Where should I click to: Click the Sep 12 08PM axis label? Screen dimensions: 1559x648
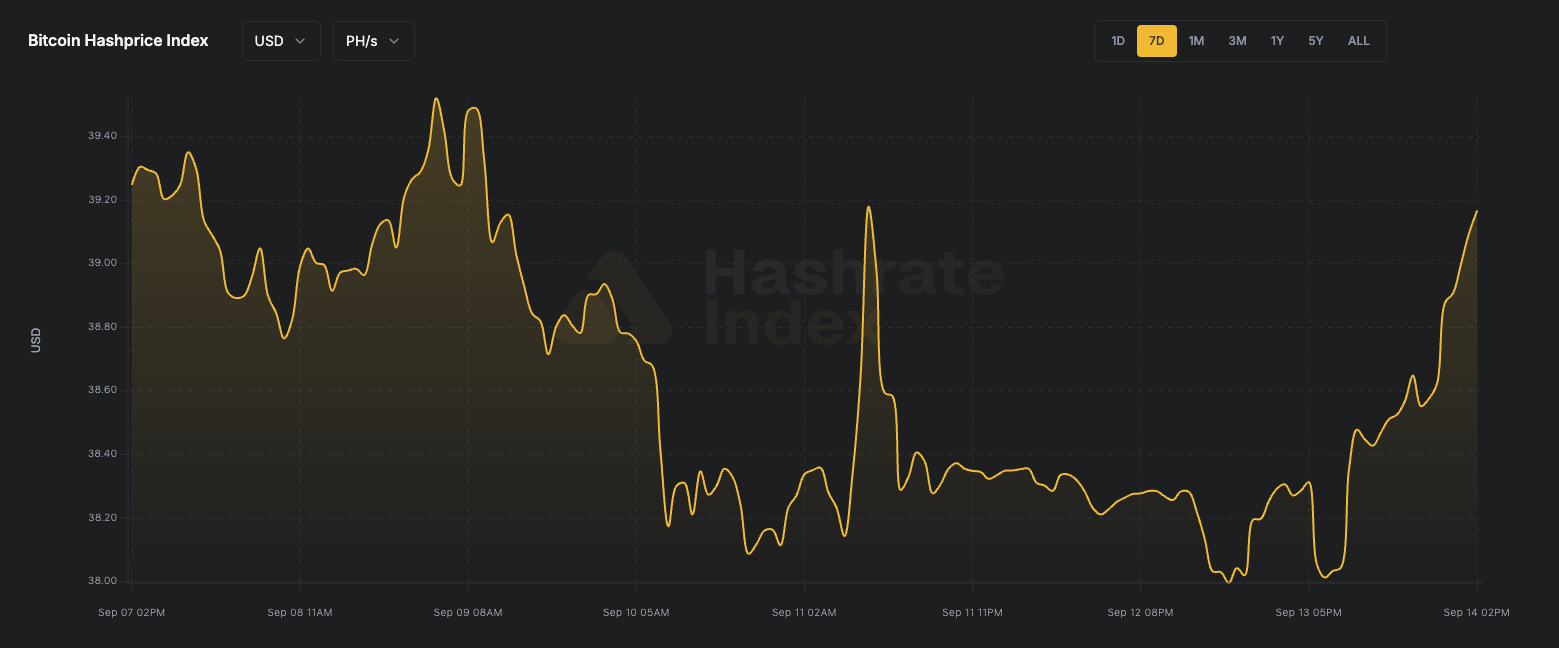tap(1140, 612)
